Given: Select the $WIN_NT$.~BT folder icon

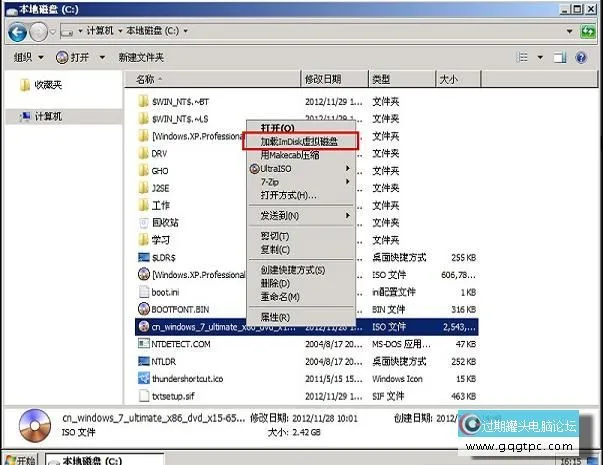Looking at the screenshot, I should coord(143,102).
